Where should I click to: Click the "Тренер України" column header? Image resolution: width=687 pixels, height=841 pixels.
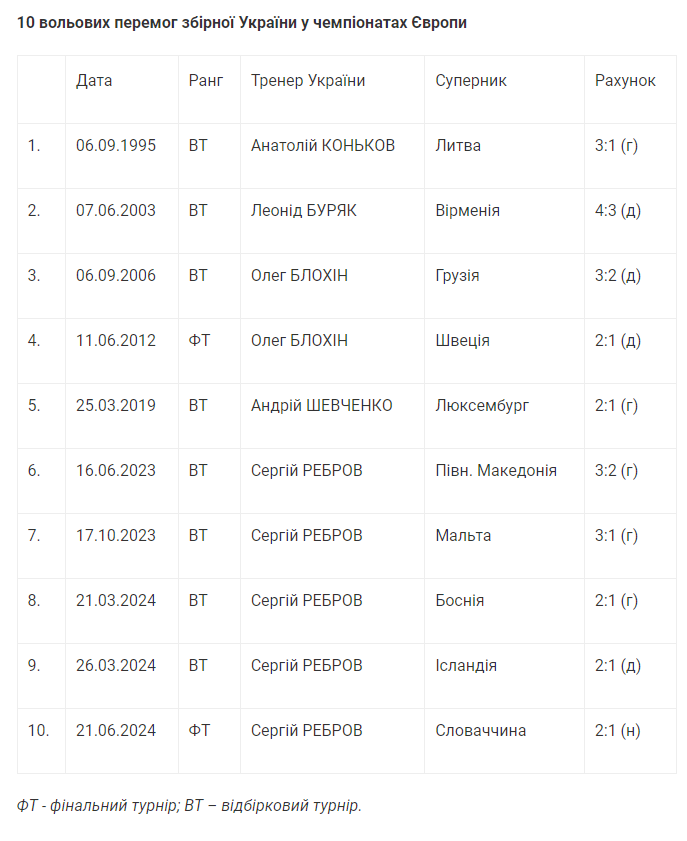pos(308,81)
